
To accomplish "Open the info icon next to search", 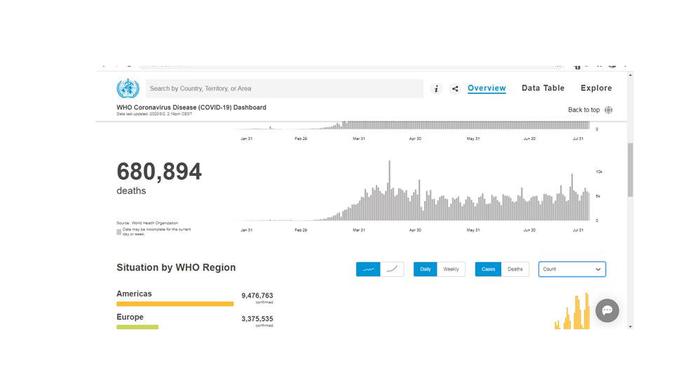I will click(436, 88).
